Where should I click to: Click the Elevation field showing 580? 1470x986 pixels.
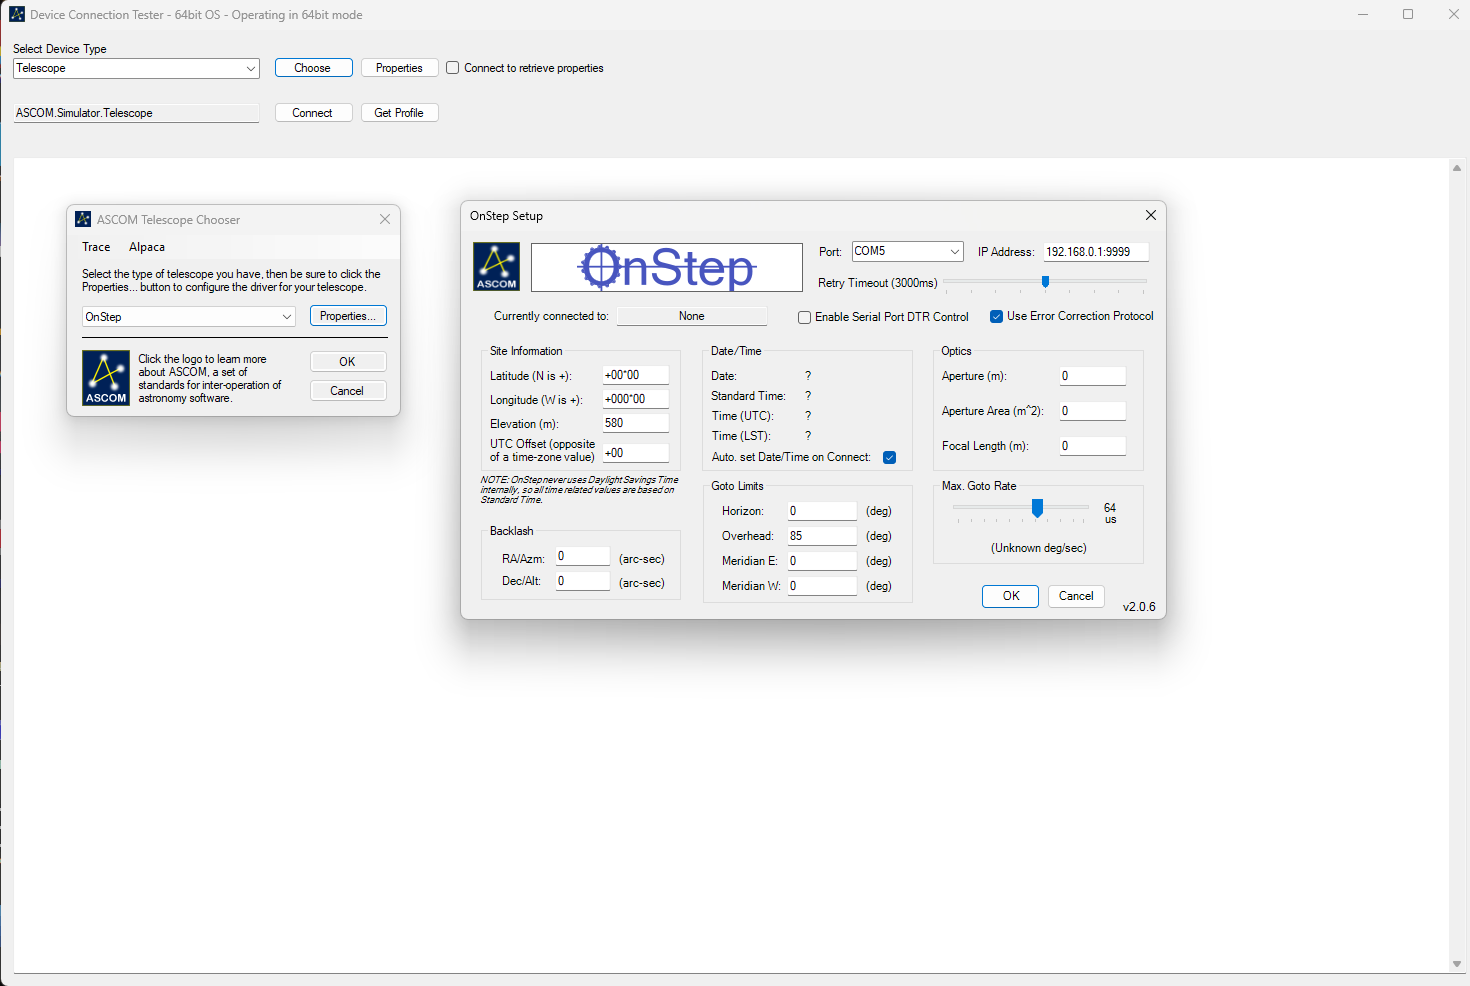pyautogui.click(x=635, y=423)
